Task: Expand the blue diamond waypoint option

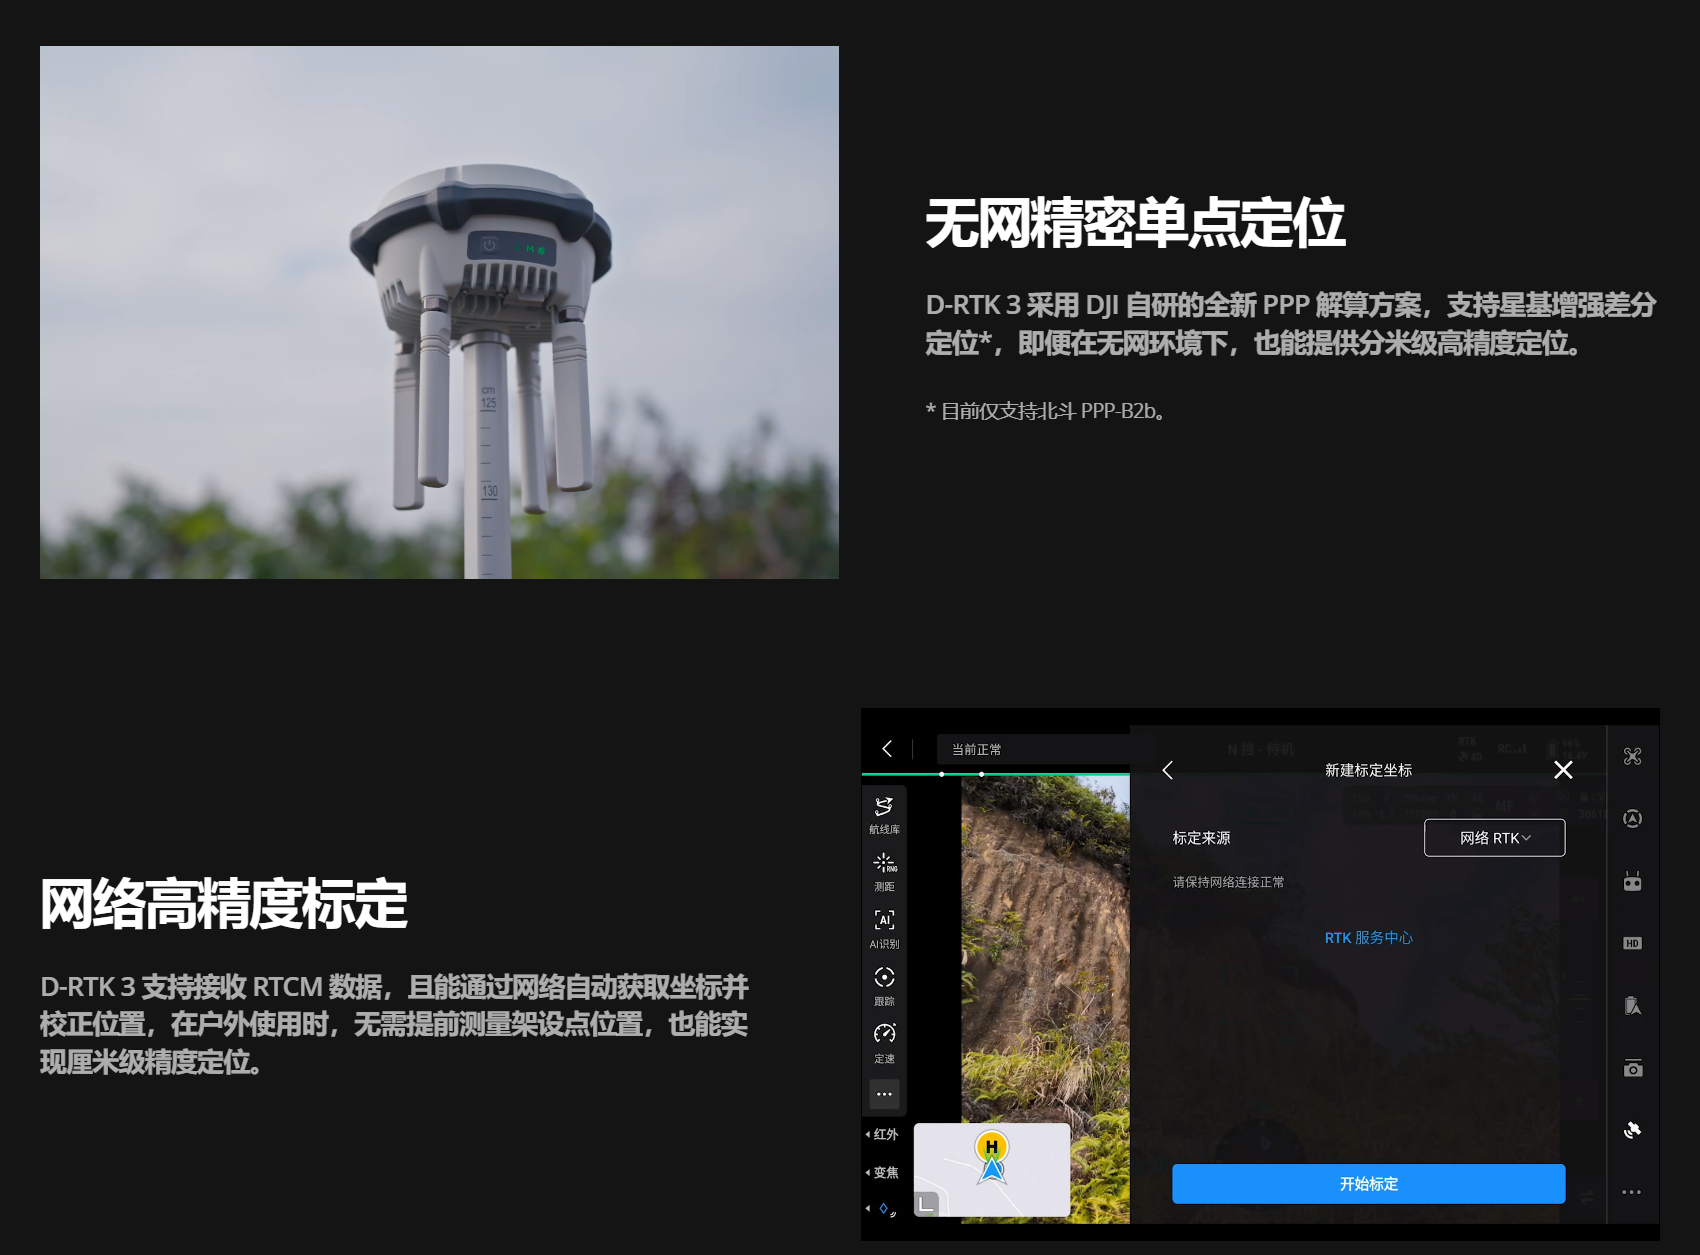Action: pos(883,1209)
